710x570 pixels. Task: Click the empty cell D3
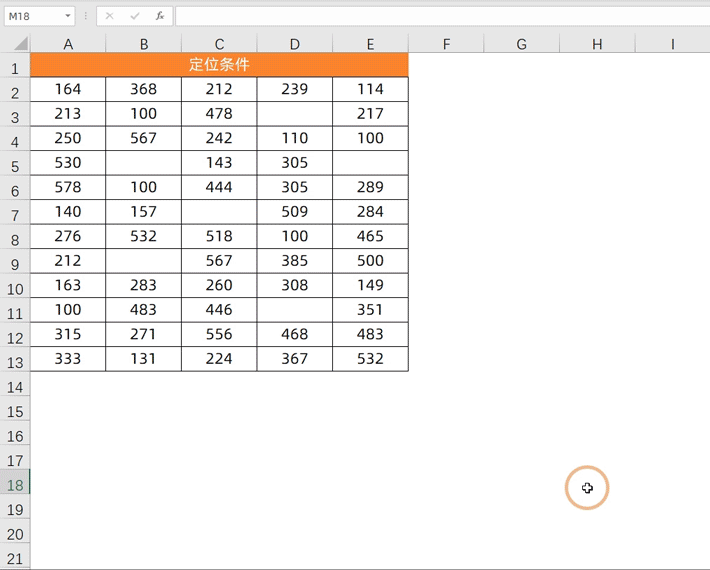[x=295, y=114]
